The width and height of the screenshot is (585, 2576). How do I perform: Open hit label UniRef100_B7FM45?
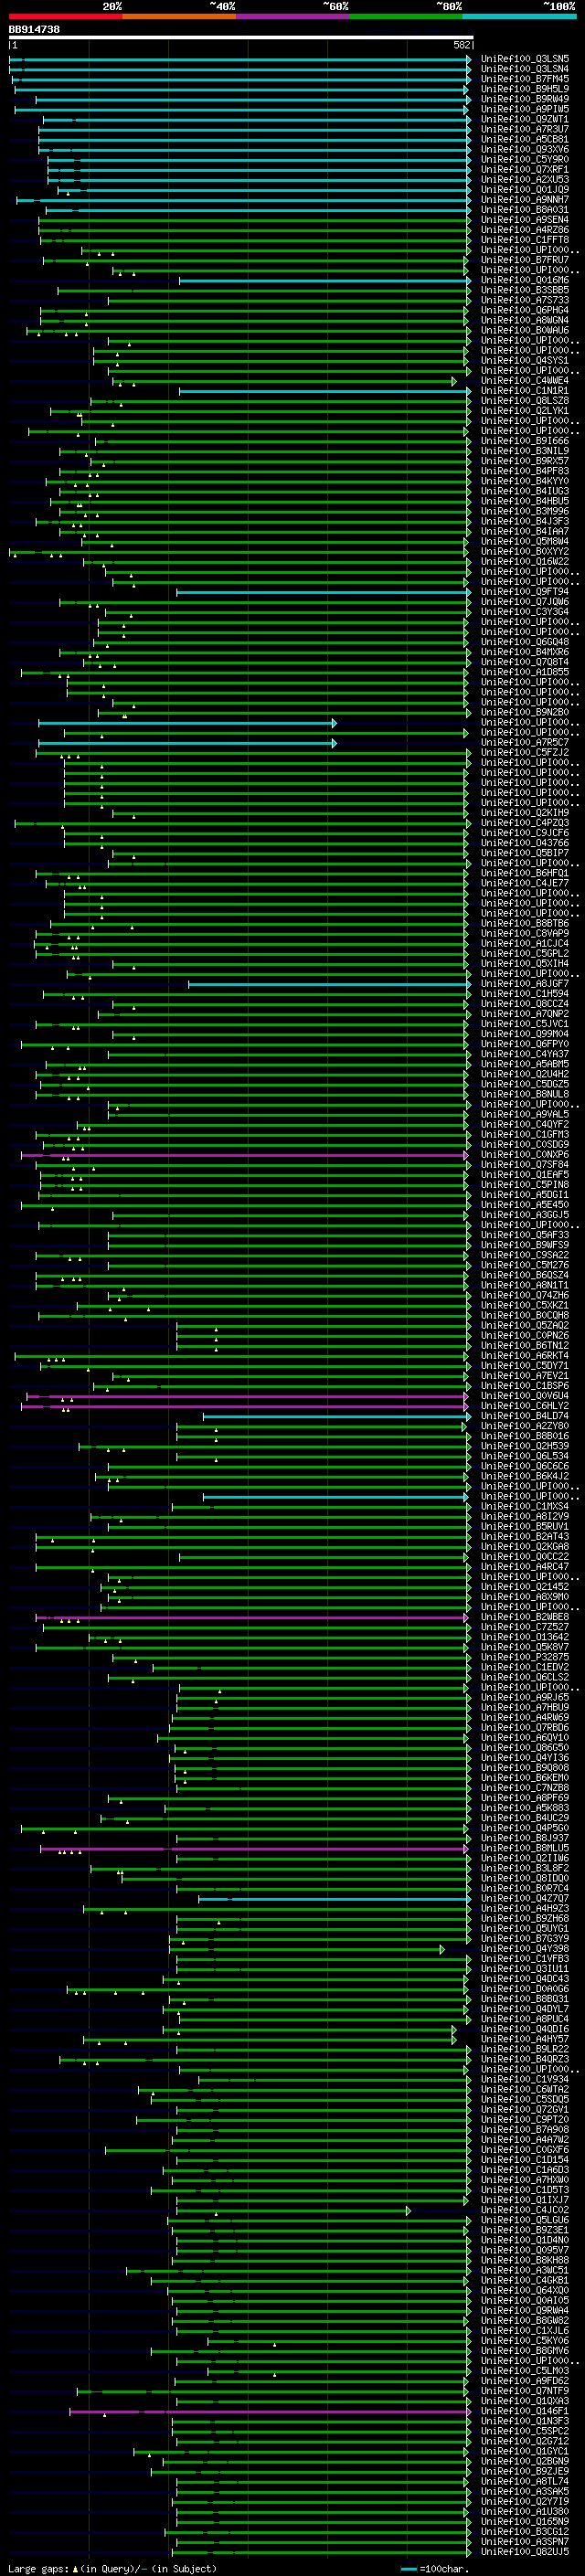(525, 79)
